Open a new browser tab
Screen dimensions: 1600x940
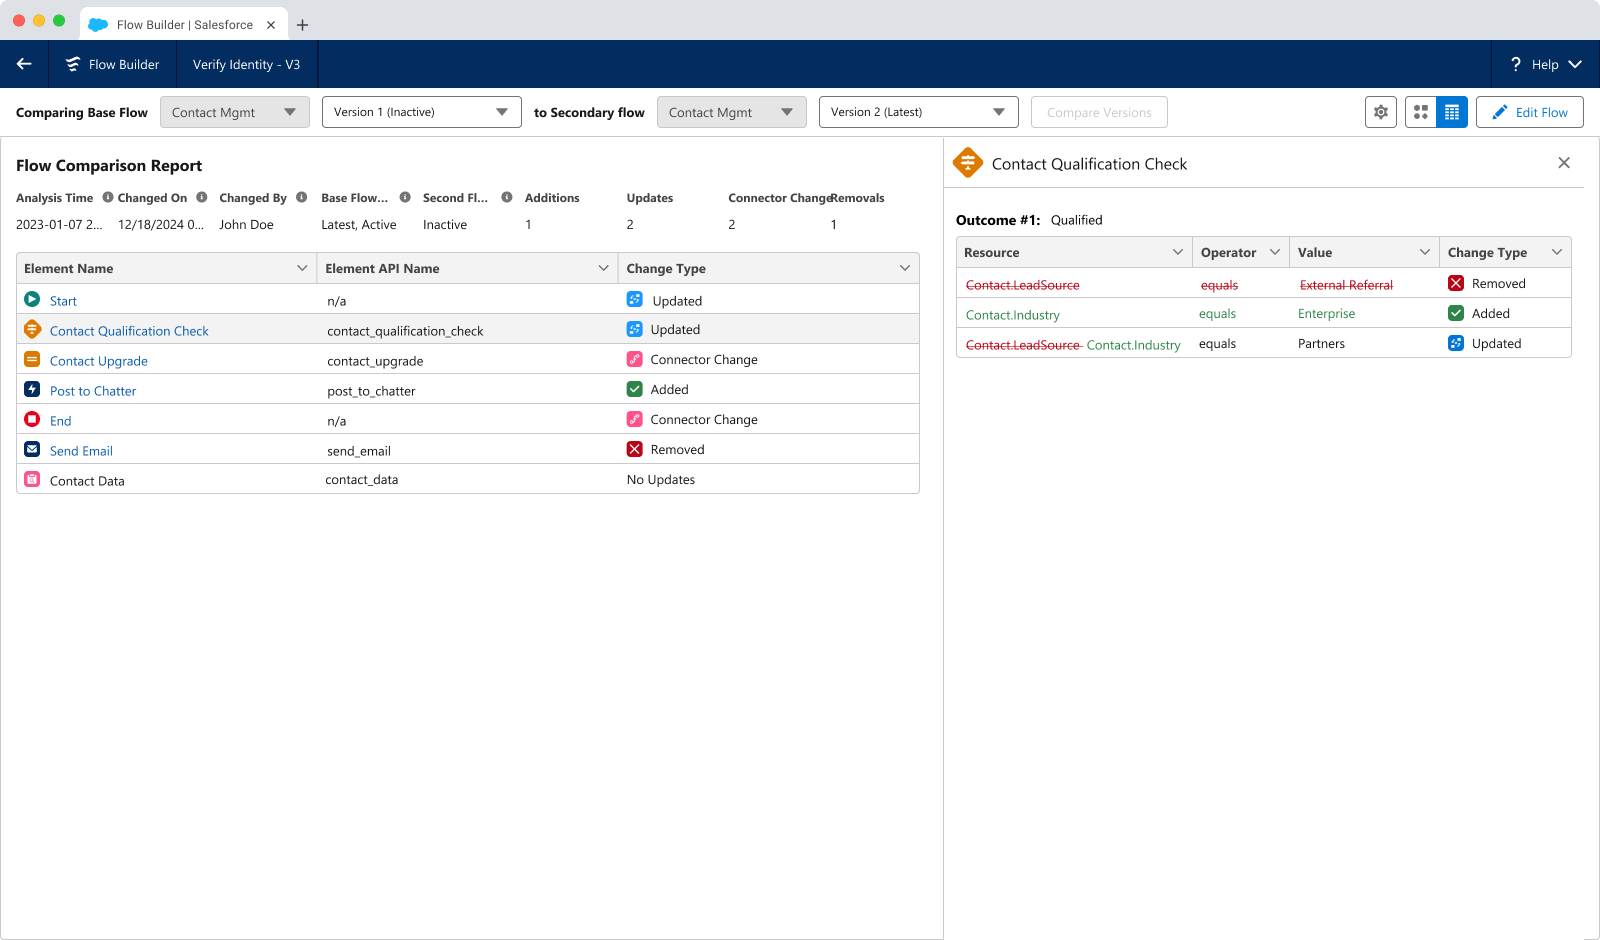[x=303, y=25]
